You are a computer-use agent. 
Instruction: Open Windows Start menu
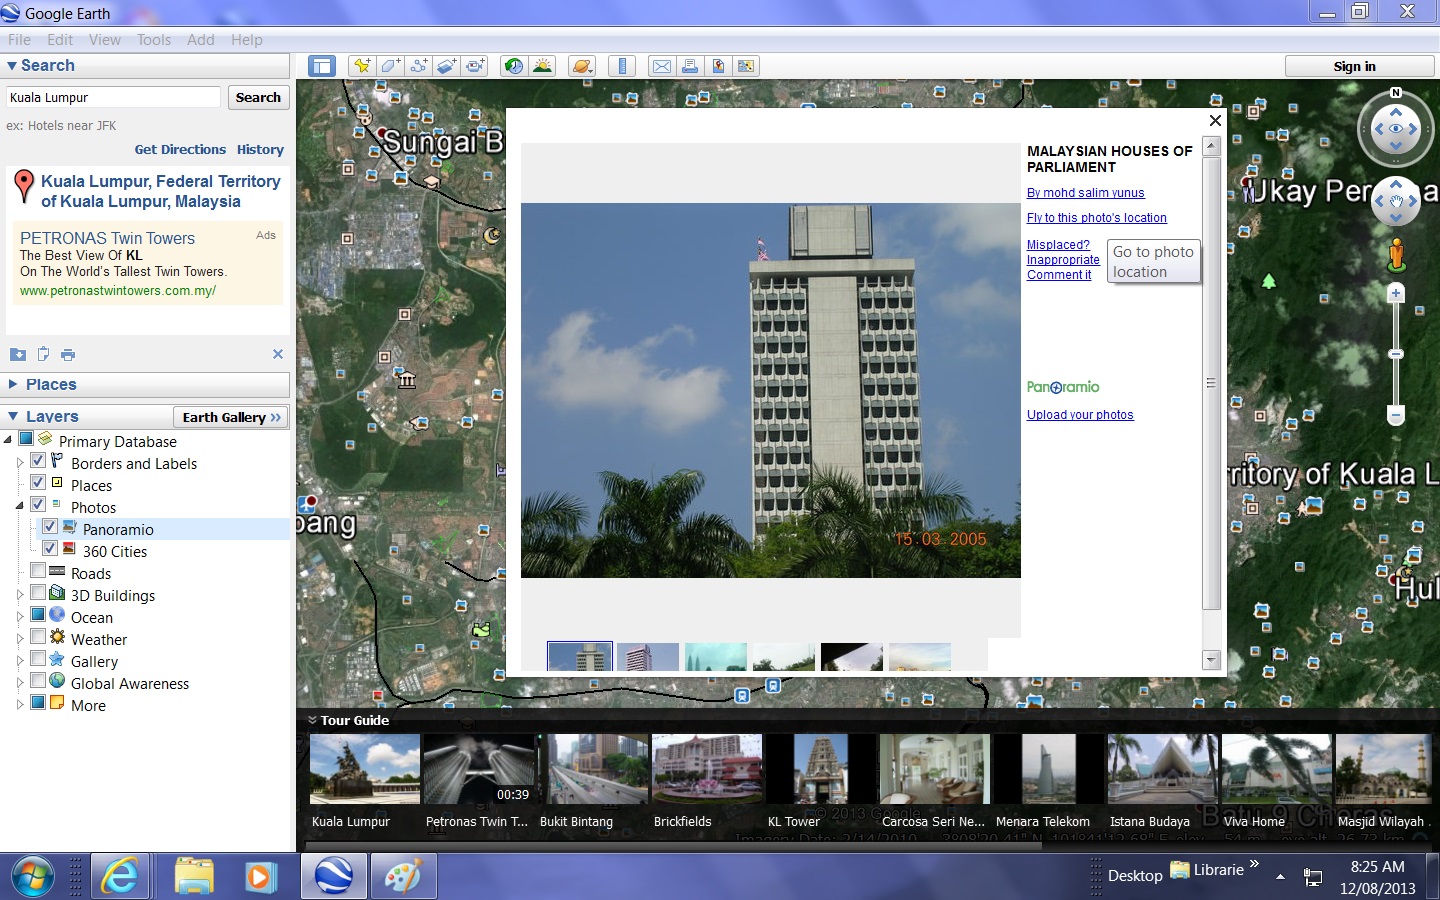click(x=32, y=877)
